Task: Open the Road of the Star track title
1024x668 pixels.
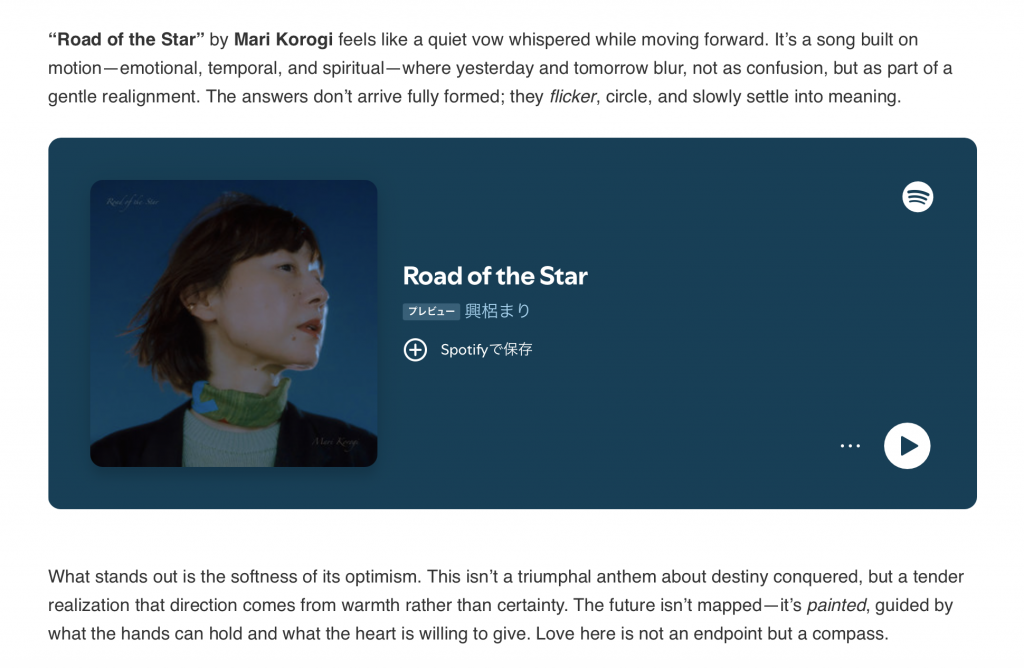Action: click(495, 276)
